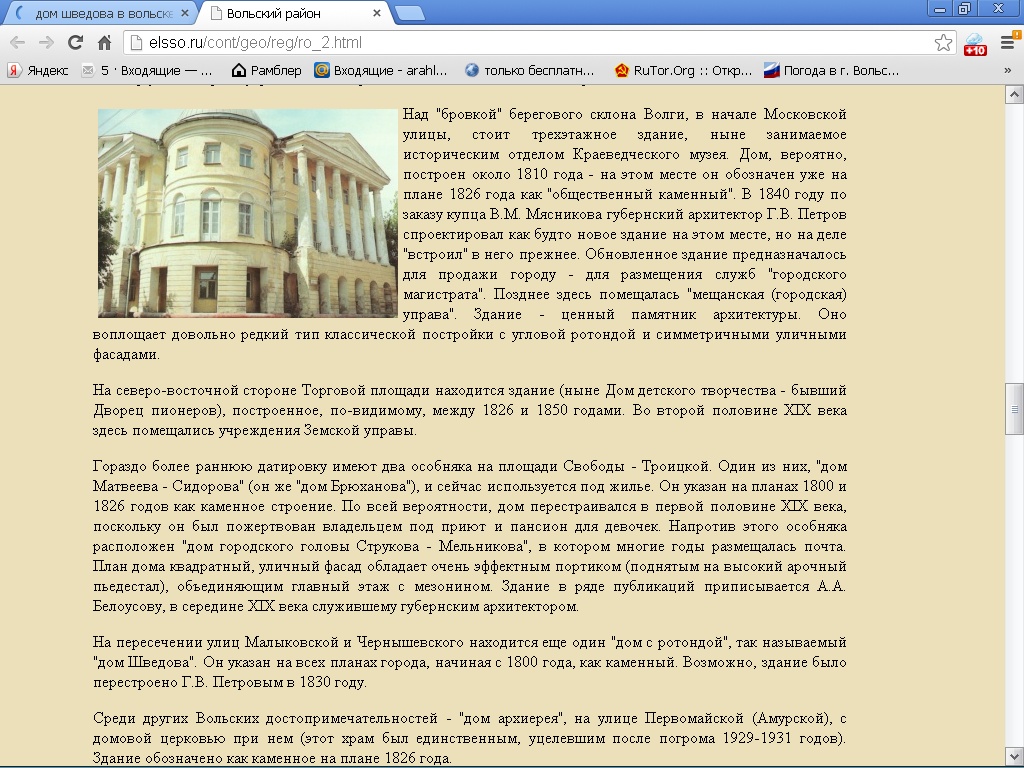Bookmark this page with the star icon
The height and width of the screenshot is (768, 1024).
pyautogui.click(x=943, y=43)
